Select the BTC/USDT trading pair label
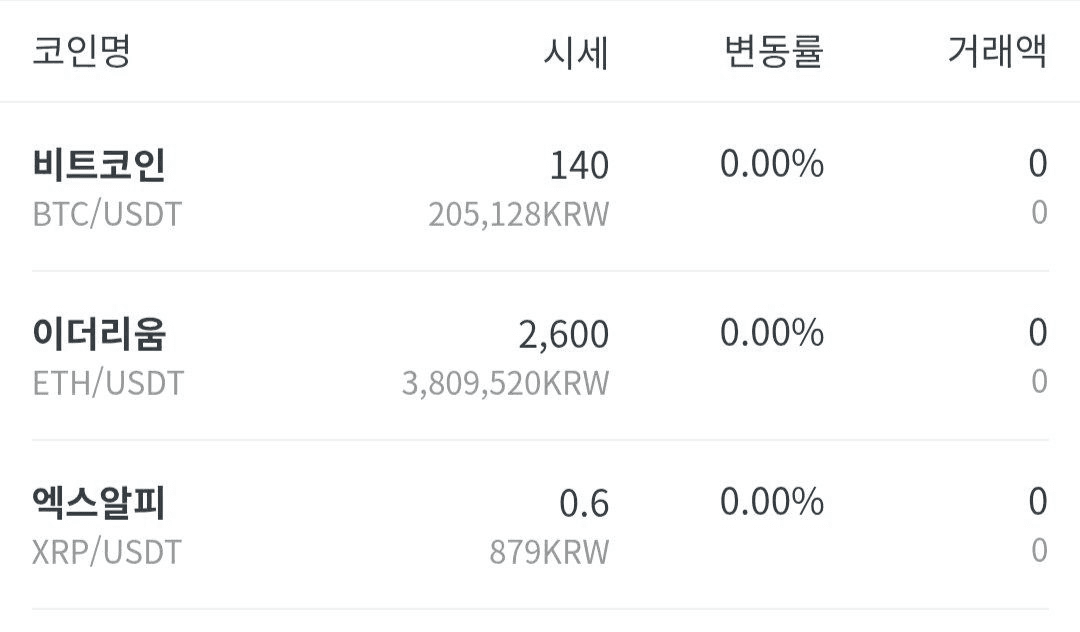The width and height of the screenshot is (1080, 632). click(x=108, y=214)
